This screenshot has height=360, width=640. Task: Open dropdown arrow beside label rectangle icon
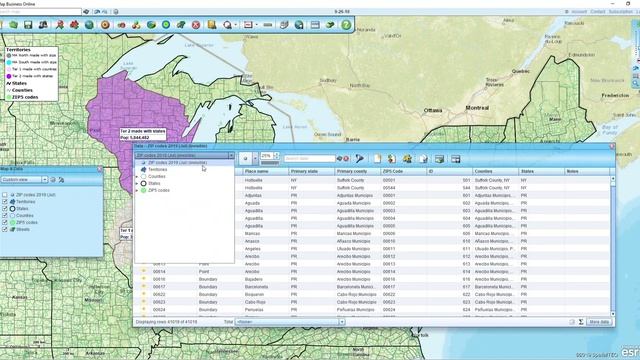[x=257, y=25]
